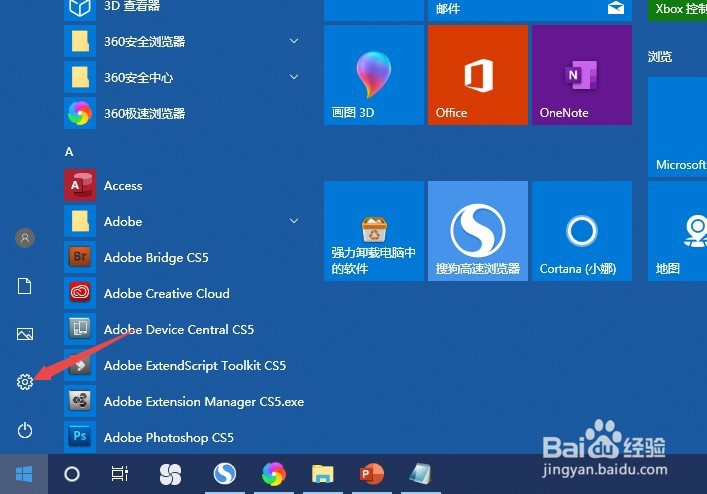Launch Adobe Device Central CS5
The width and height of the screenshot is (707, 494).
coord(185,329)
